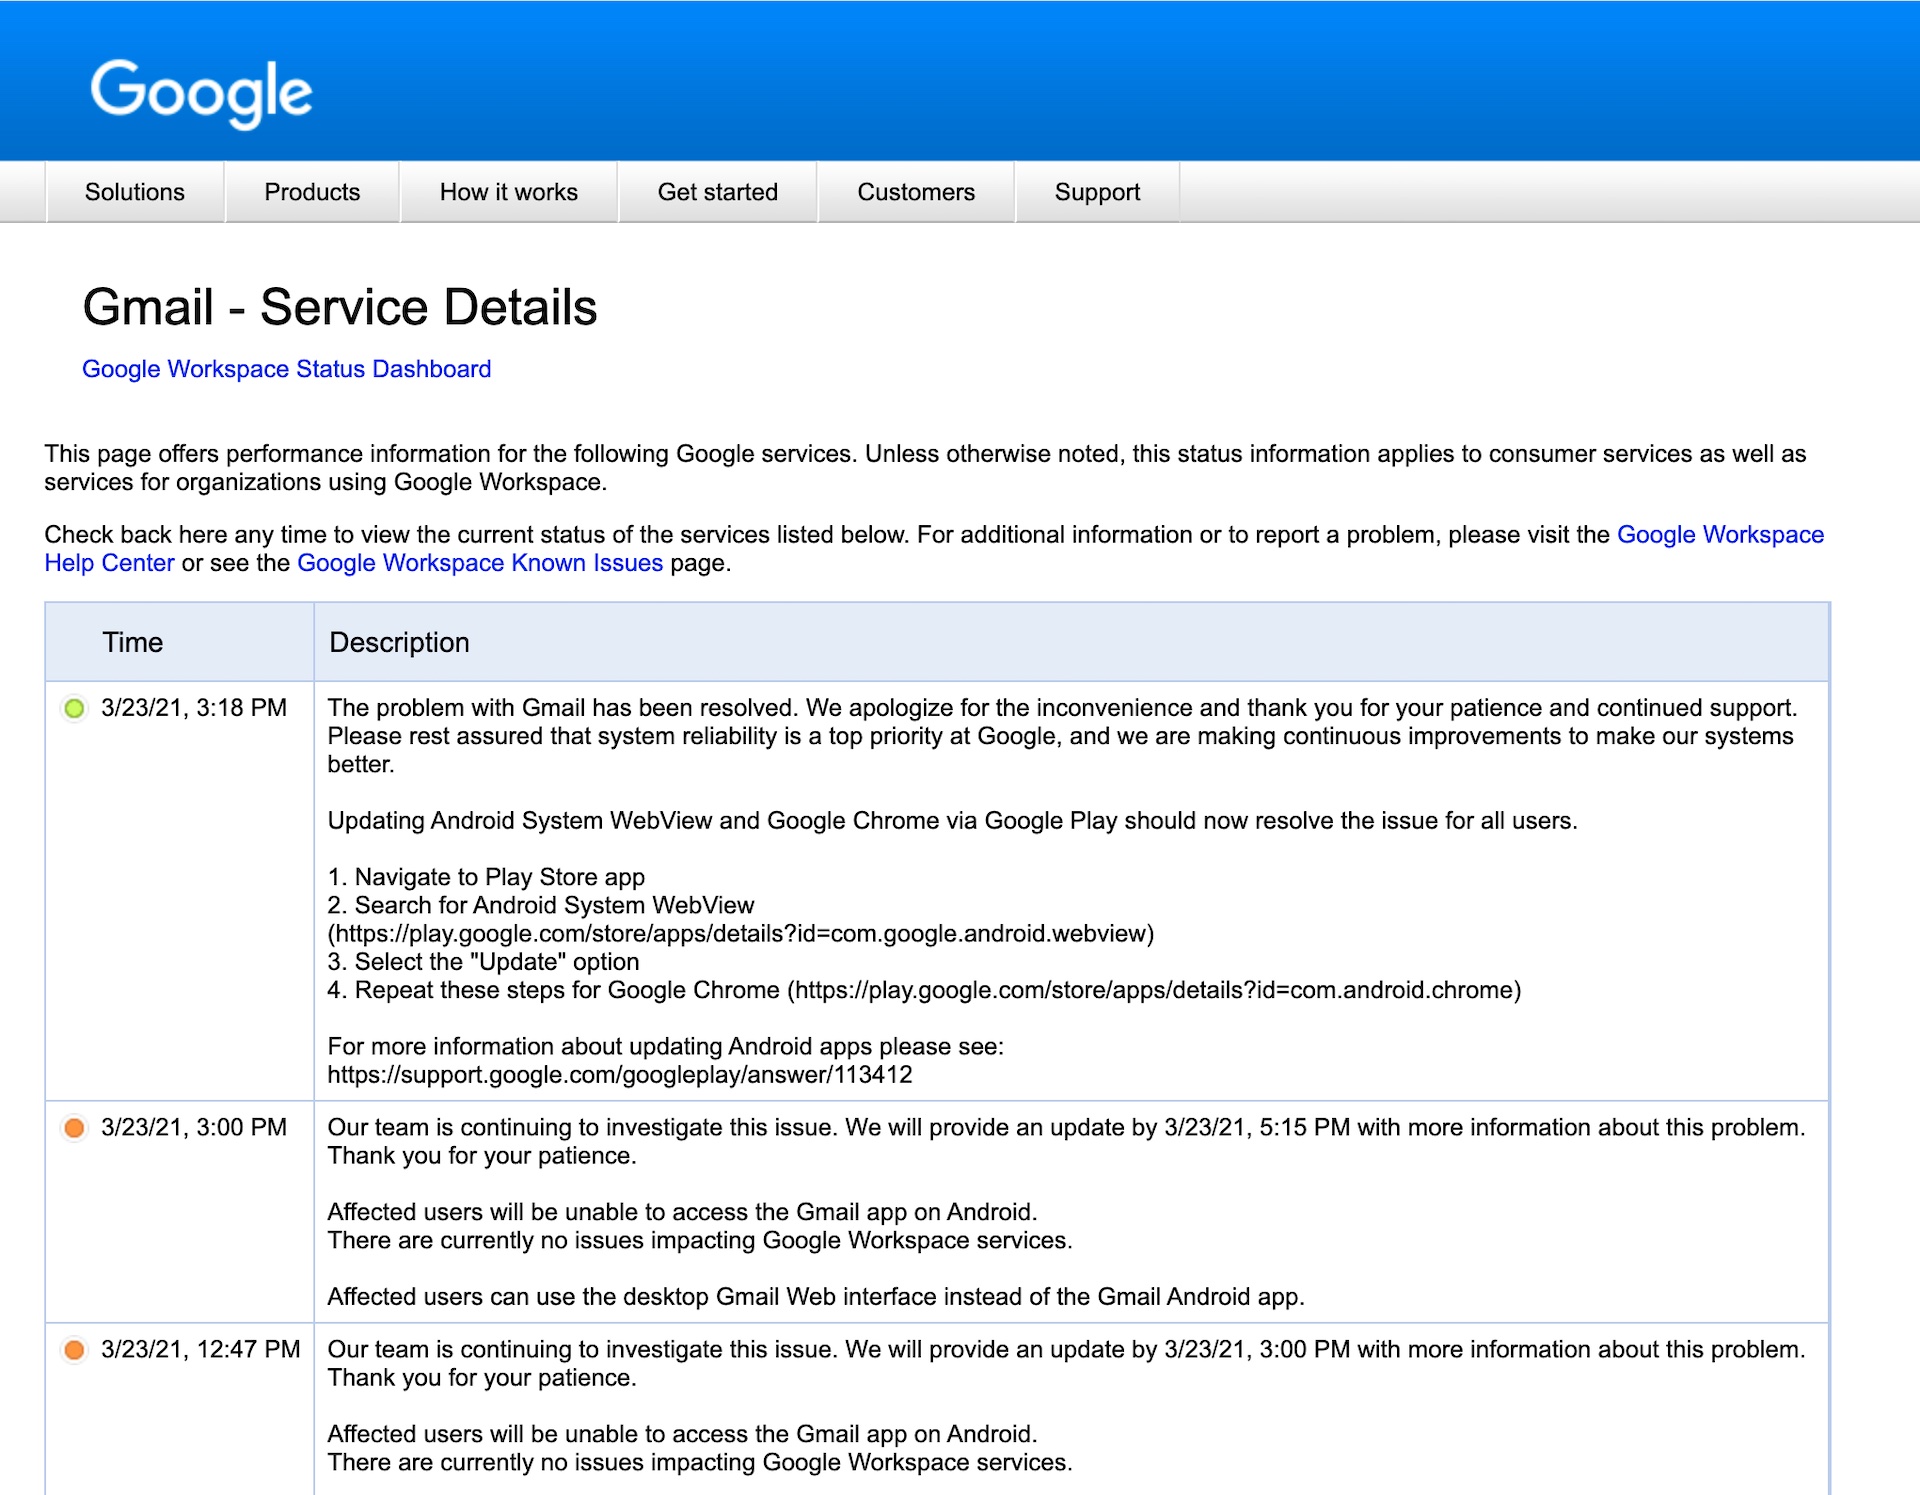The width and height of the screenshot is (1920, 1495).
Task: Select Get started in navigation
Action: 717,192
